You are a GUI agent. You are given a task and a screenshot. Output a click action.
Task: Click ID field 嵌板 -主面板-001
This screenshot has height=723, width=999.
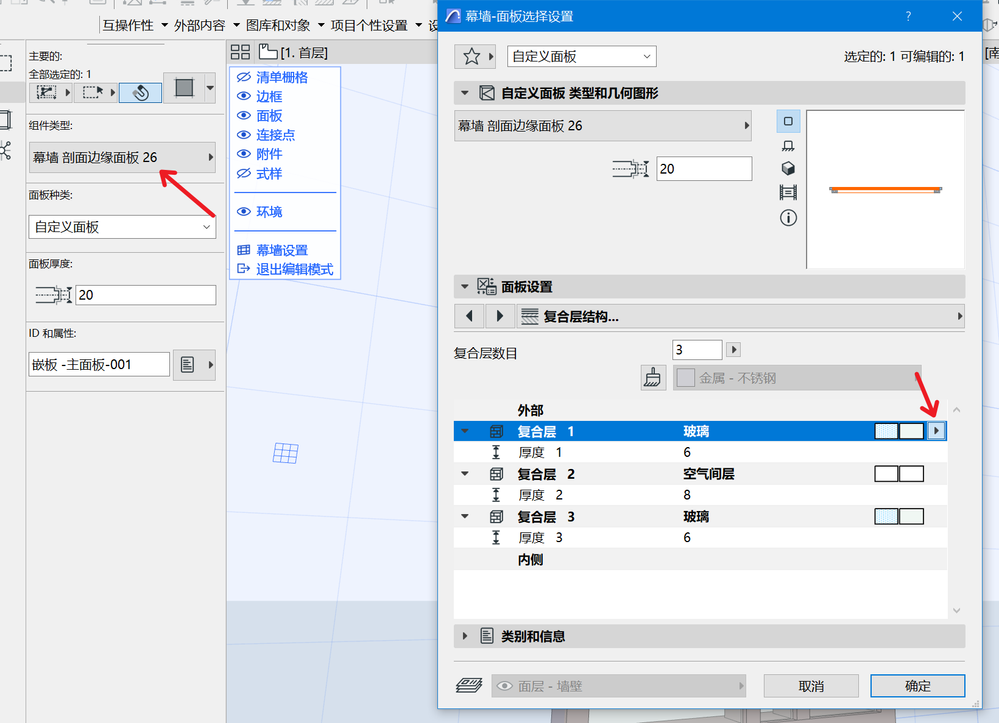(99, 364)
